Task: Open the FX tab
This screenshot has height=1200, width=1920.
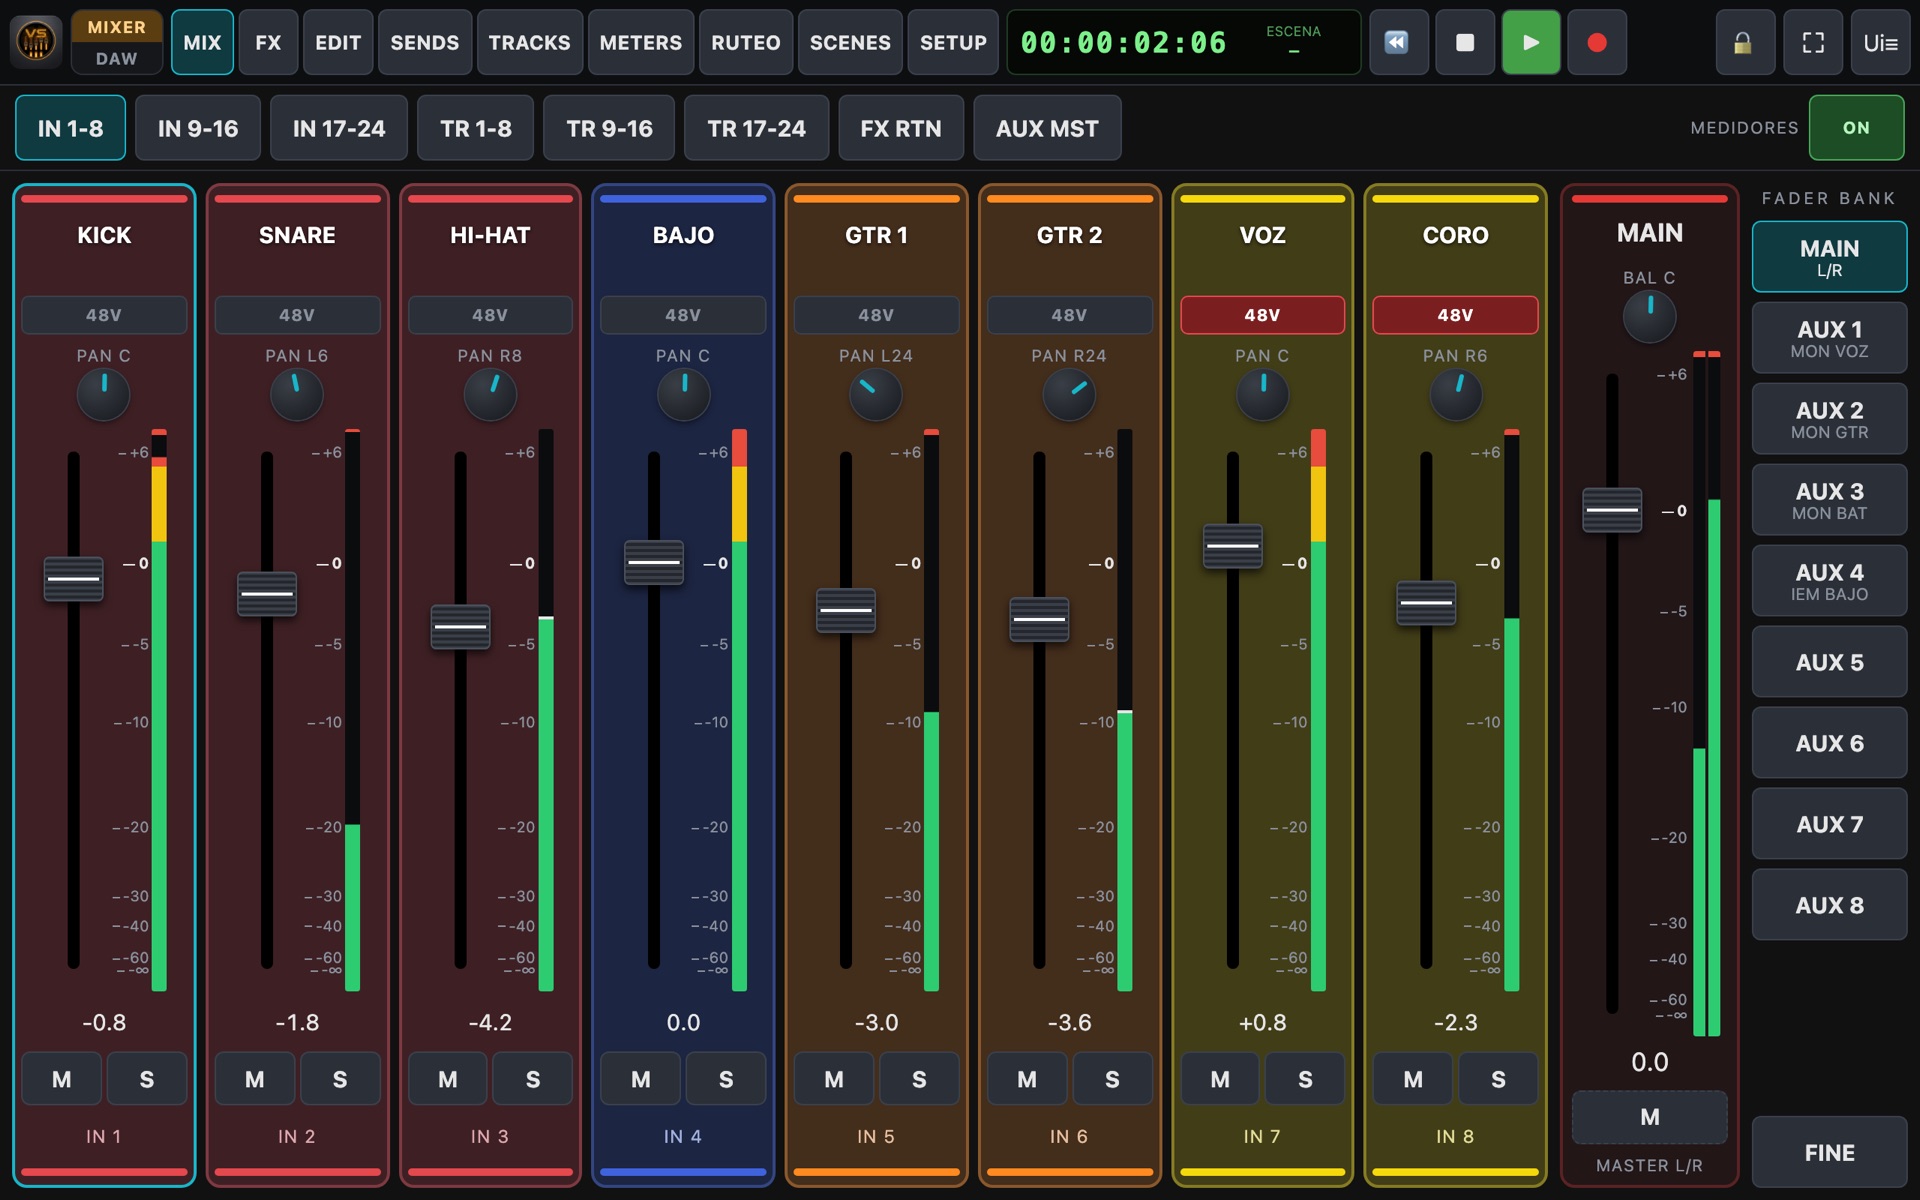Action: click(268, 42)
